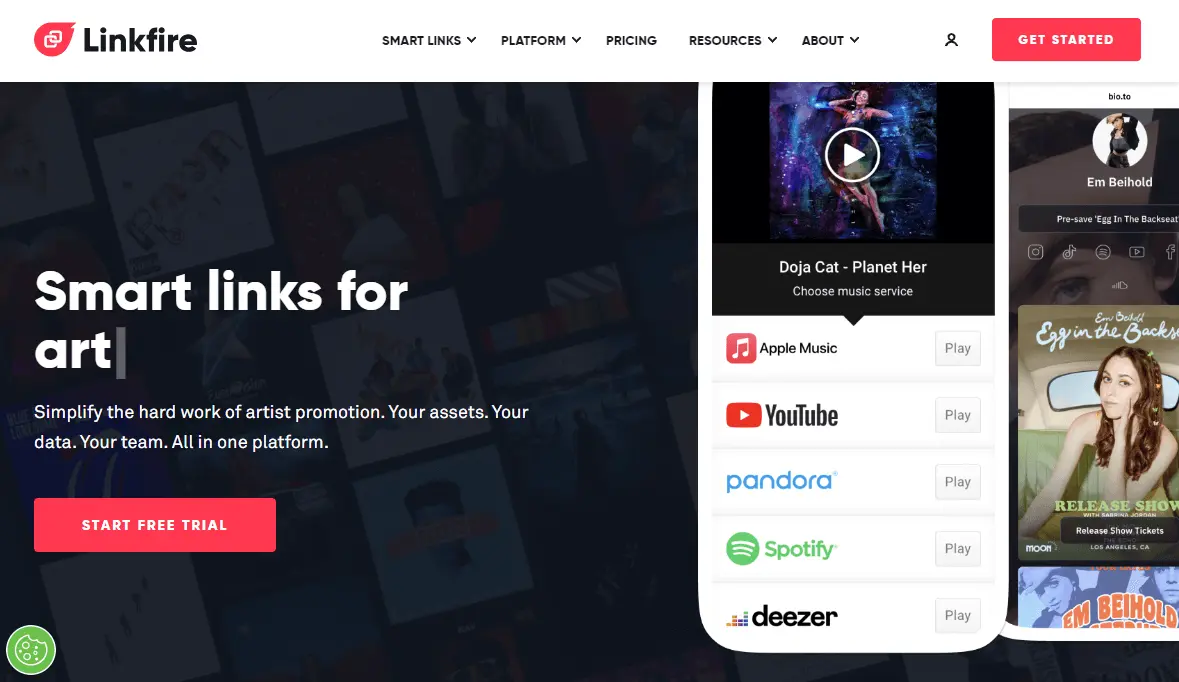1179x682 pixels.
Task: Click the Get Started button
Action: (1065, 39)
